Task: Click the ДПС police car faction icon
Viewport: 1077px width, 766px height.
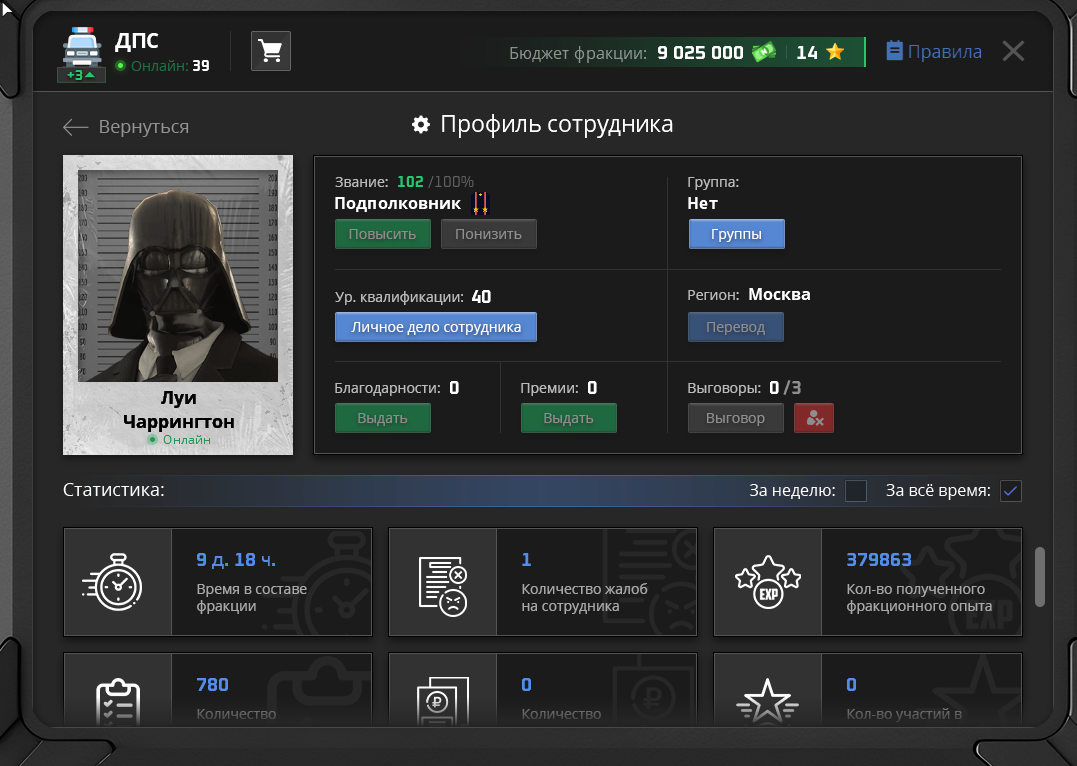Action: [x=82, y=47]
